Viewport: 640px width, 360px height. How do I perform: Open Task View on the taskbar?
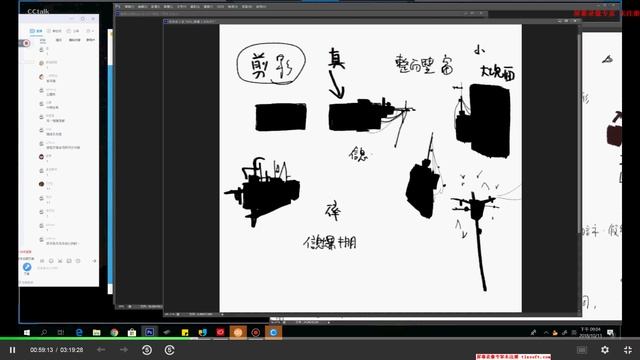point(61,333)
